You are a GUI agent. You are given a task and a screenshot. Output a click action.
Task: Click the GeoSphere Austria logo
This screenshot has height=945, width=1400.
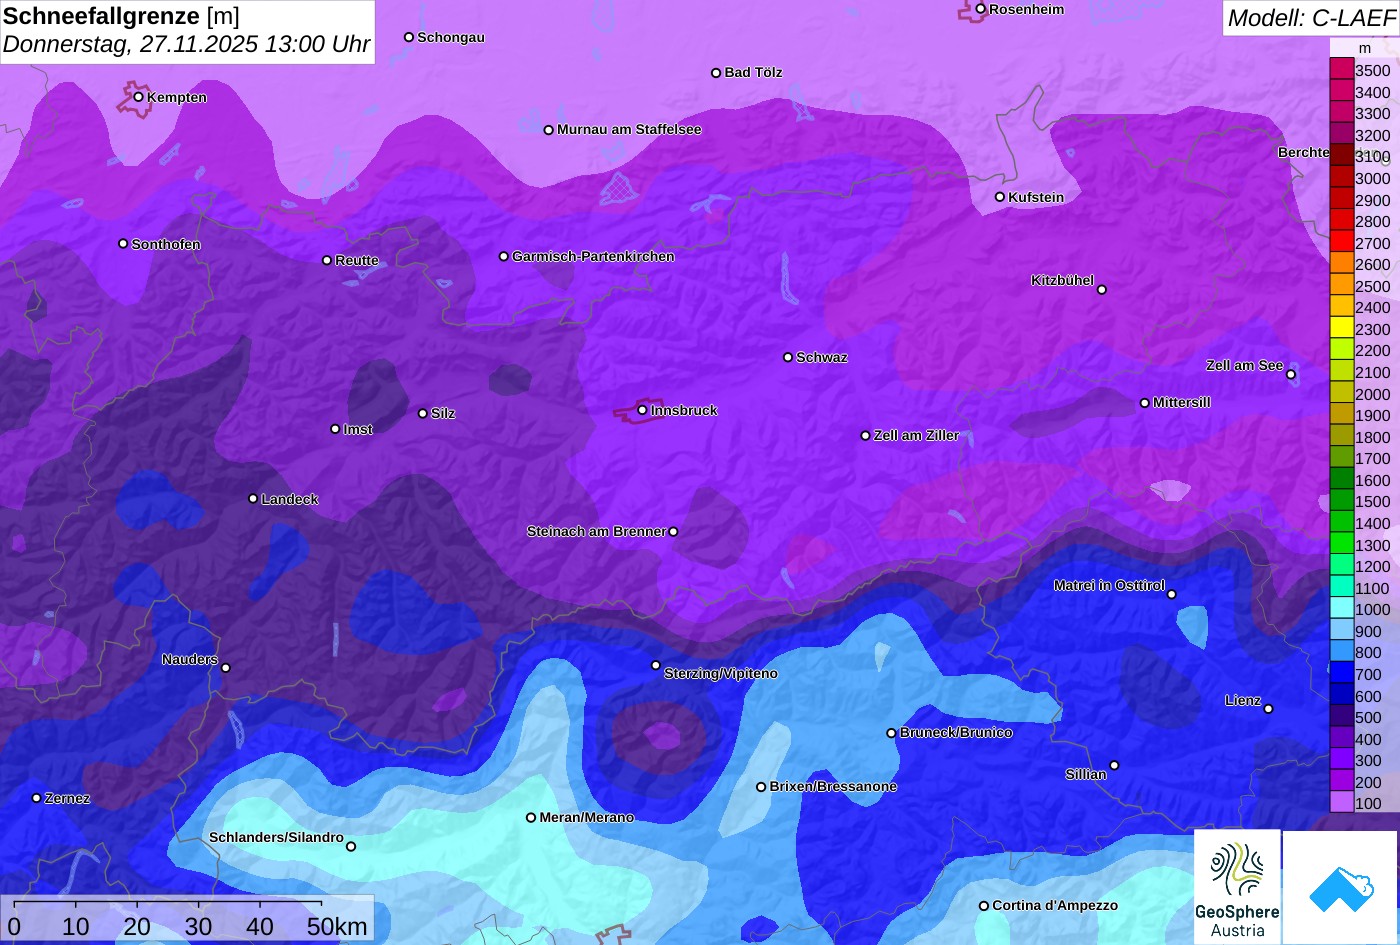click(x=1237, y=887)
